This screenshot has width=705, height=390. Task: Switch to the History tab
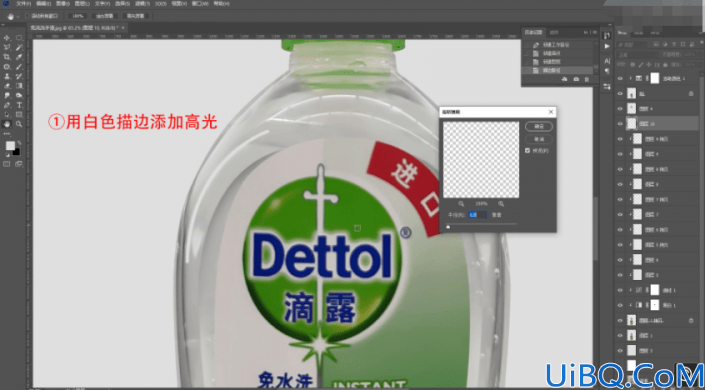pyautogui.click(x=534, y=32)
